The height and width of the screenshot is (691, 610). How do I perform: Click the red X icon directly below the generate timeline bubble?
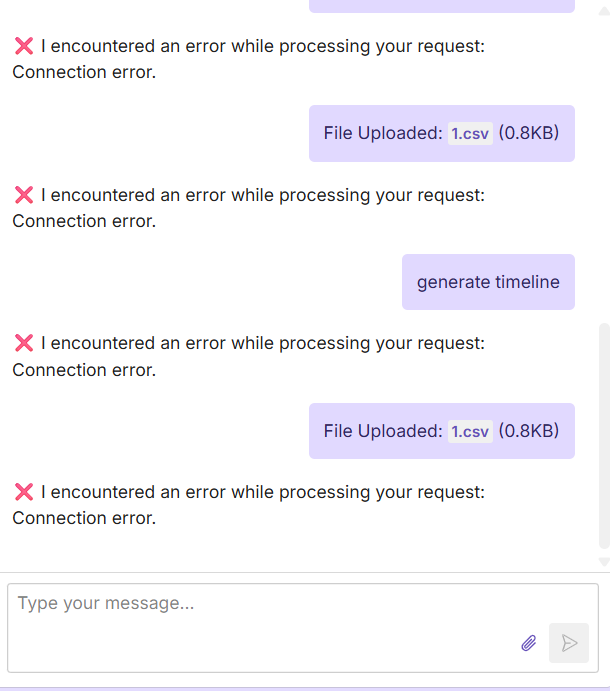point(24,343)
